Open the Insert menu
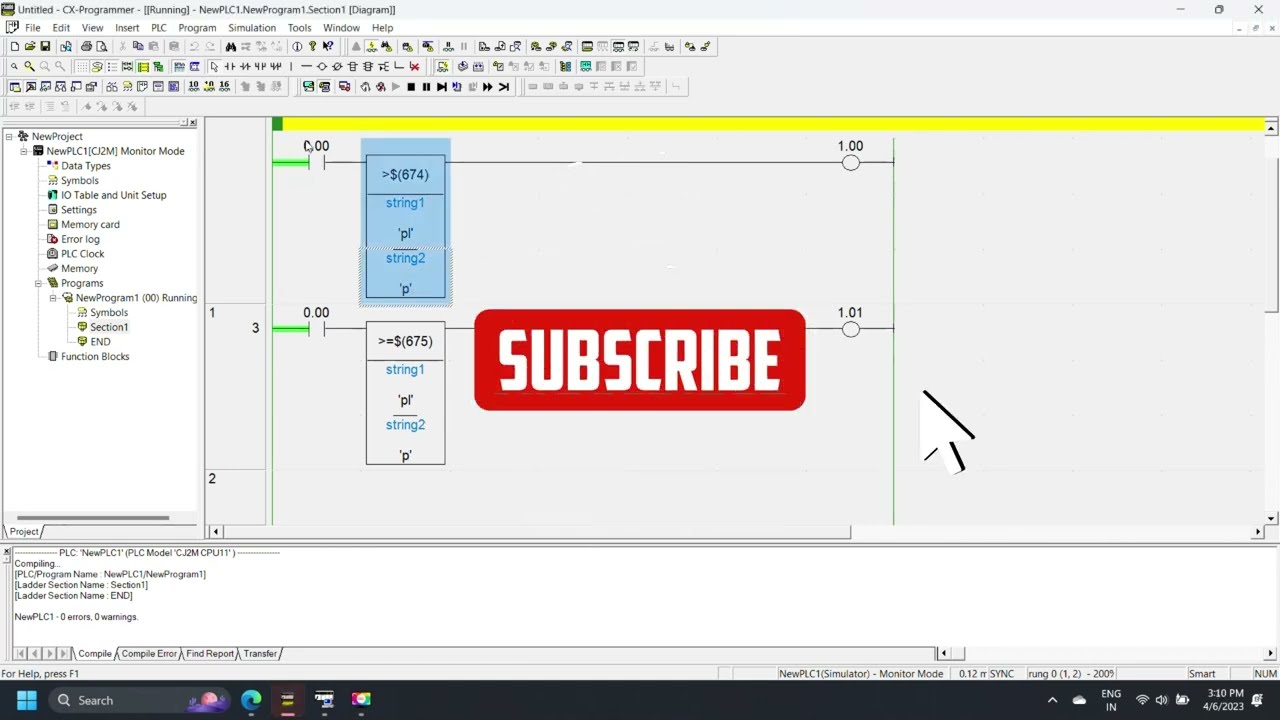 (127, 27)
